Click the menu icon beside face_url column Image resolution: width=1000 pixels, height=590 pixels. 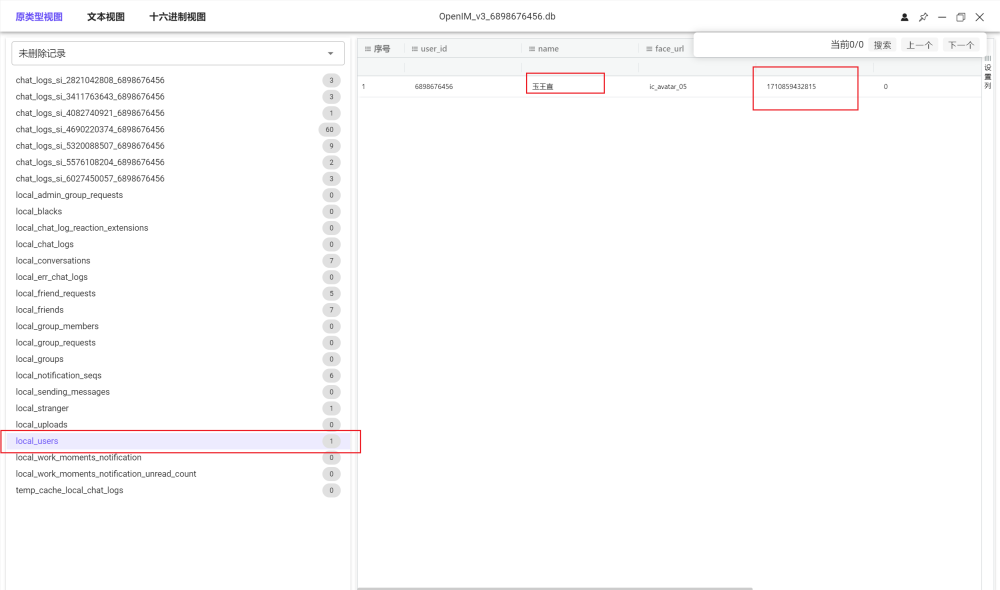click(648, 49)
